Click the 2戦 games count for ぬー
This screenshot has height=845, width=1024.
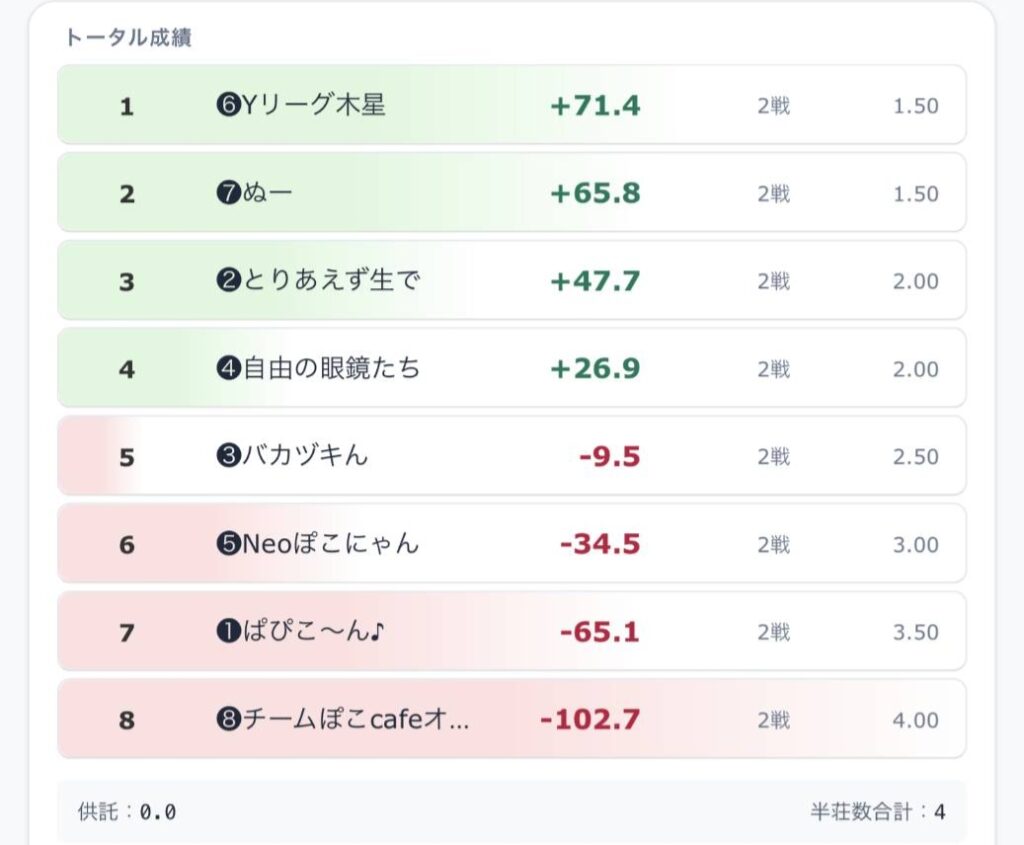click(x=773, y=194)
